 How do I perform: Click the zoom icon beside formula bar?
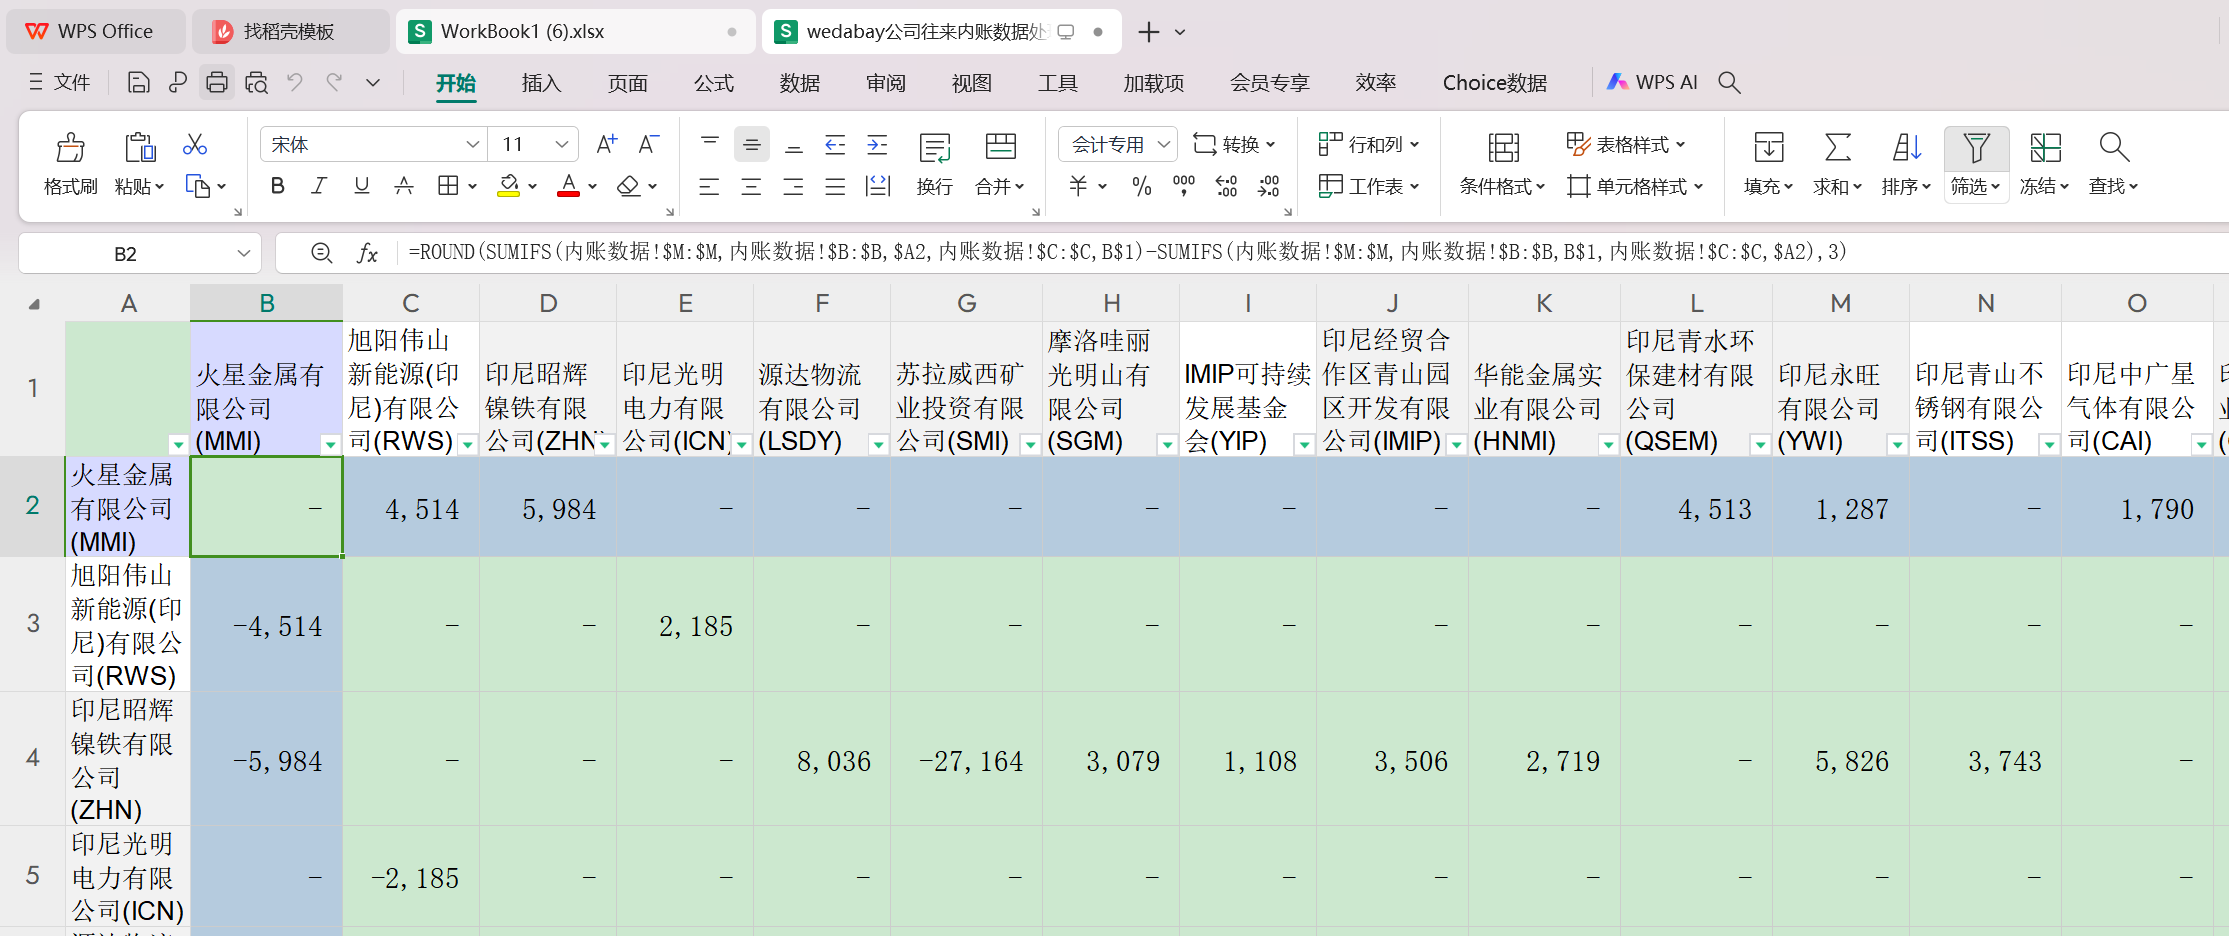pyautogui.click(x=321, y=253)
